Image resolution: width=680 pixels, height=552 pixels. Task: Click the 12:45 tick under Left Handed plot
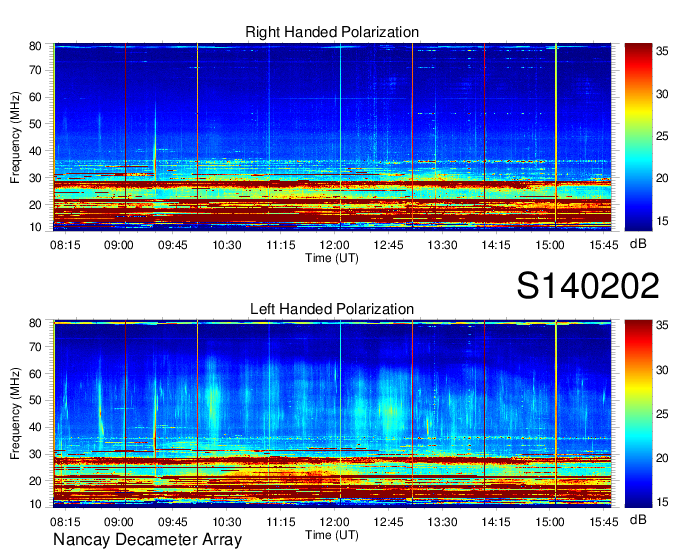coord(388,522)
